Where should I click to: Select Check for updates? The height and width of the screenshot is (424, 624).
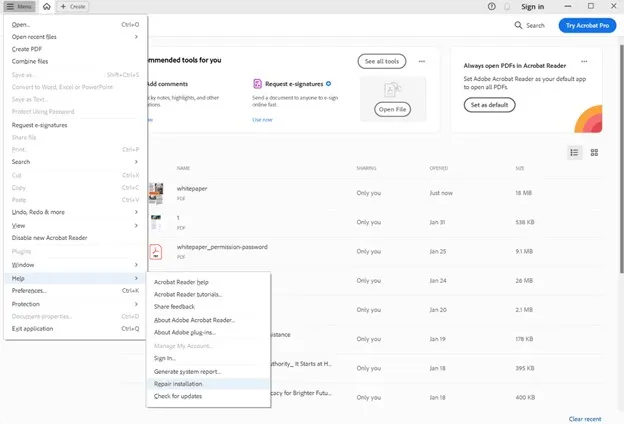[x=209, y=396]
